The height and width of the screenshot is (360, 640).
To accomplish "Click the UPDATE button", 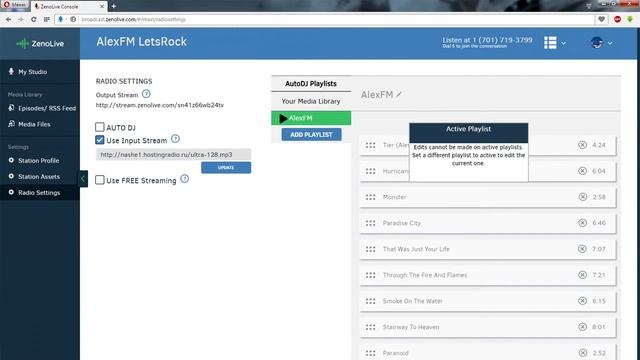I will point(226,167).
